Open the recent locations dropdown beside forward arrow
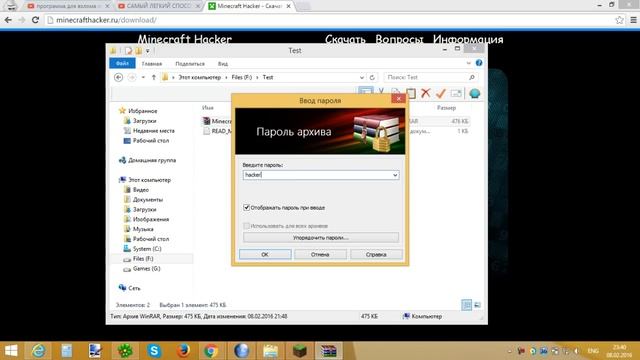This screenshot has width=640, height=360. pos(143,77)
